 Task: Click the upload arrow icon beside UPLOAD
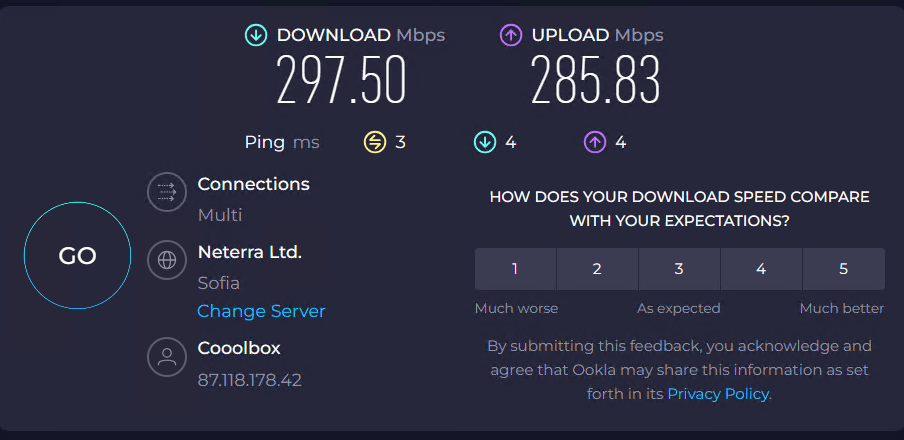(511, 35)
